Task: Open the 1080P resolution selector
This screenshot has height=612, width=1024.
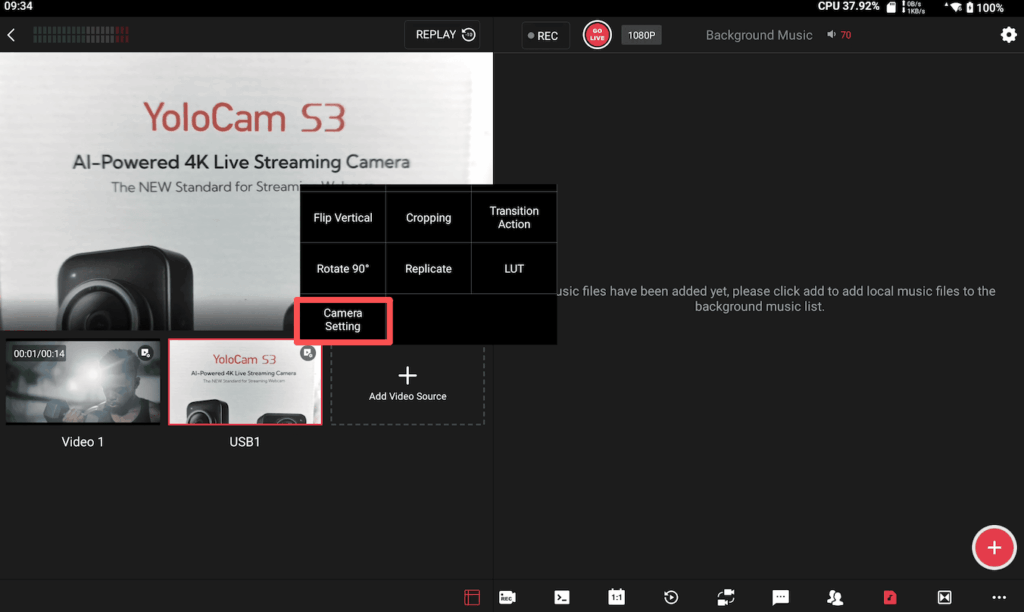Action: coord(641,35)
